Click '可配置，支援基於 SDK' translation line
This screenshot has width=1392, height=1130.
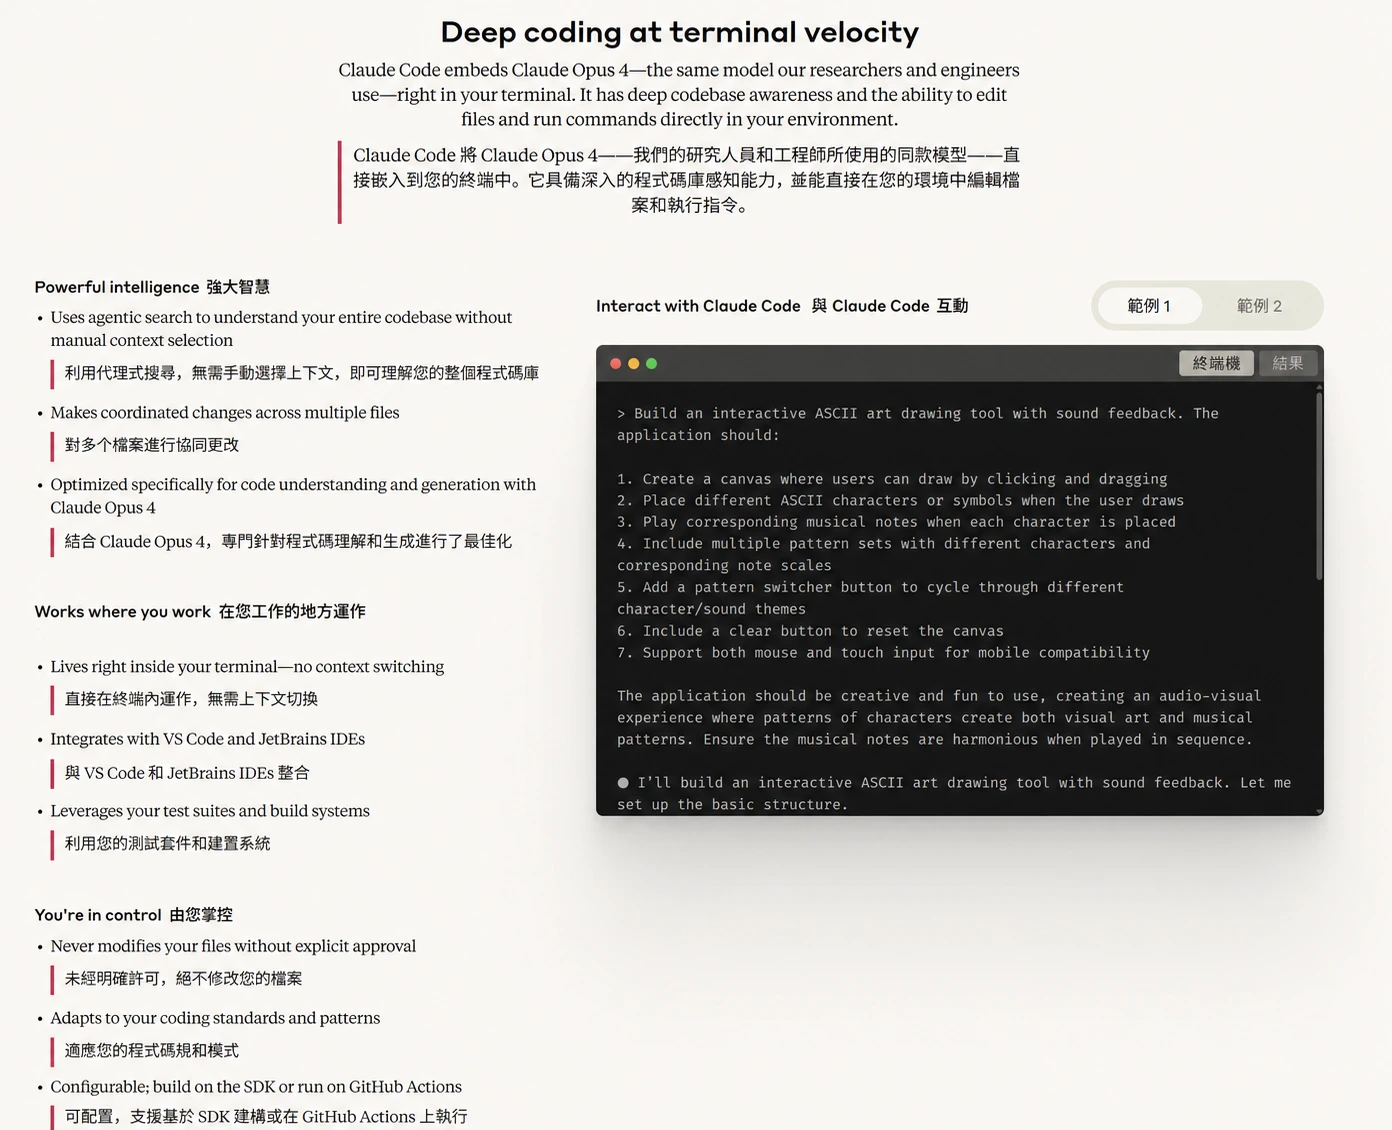(266, 1117)
